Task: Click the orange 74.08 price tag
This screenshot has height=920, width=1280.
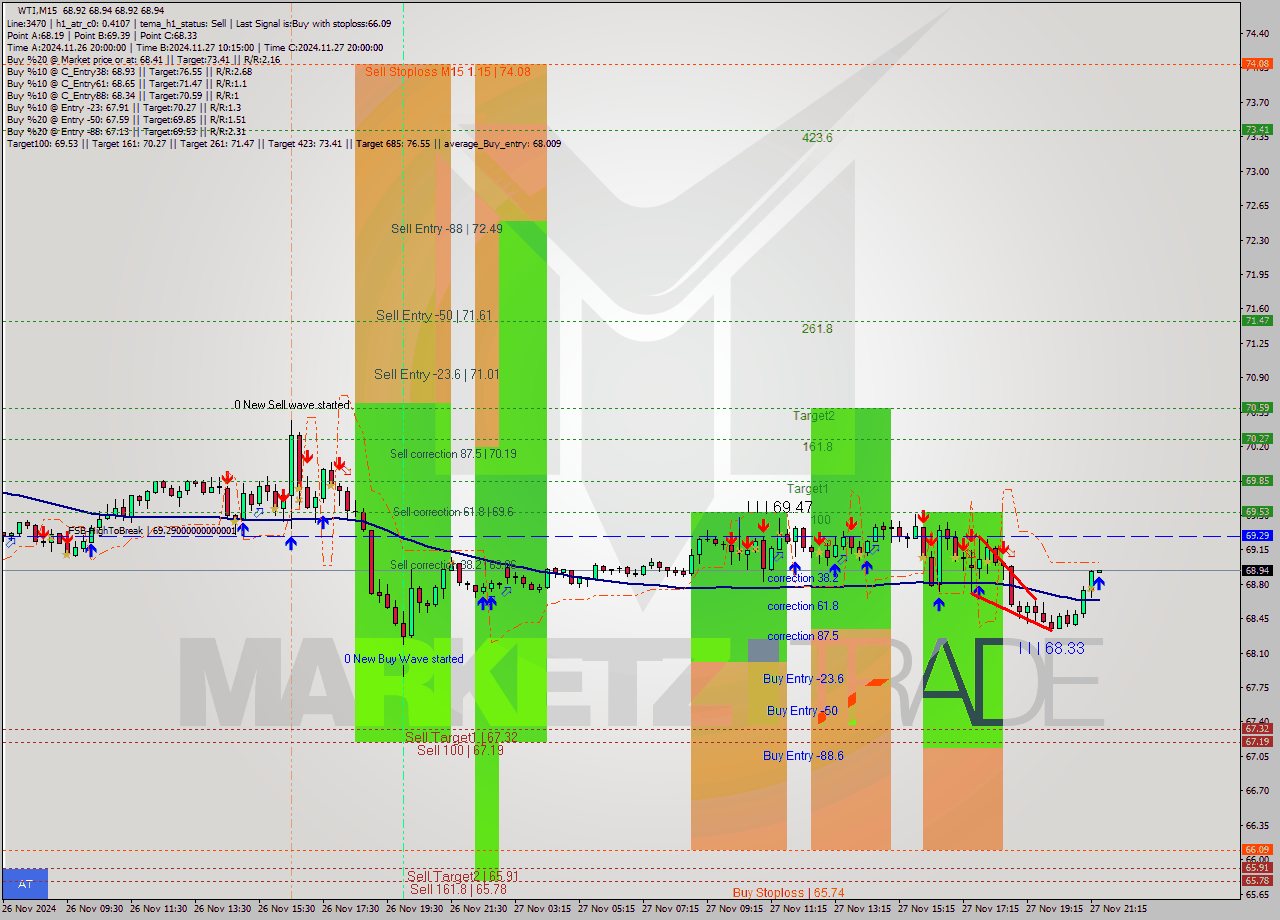Action: point(1257,64)
